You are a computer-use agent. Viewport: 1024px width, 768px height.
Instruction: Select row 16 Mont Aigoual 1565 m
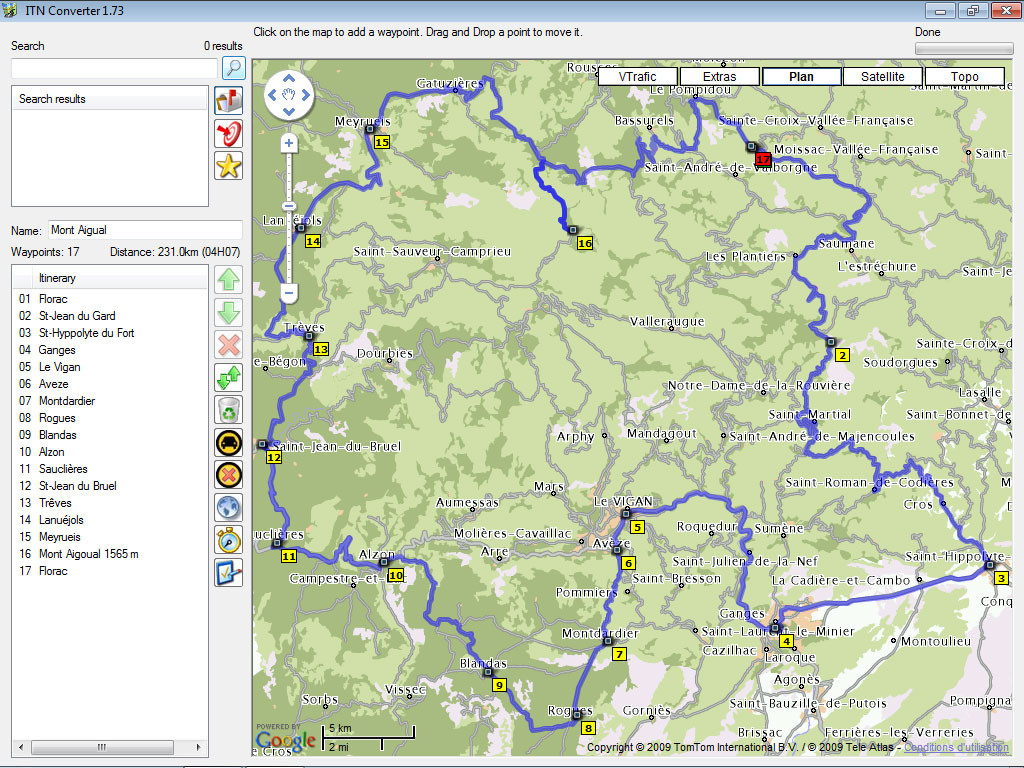pyautogui.click(x=110, y=554)
